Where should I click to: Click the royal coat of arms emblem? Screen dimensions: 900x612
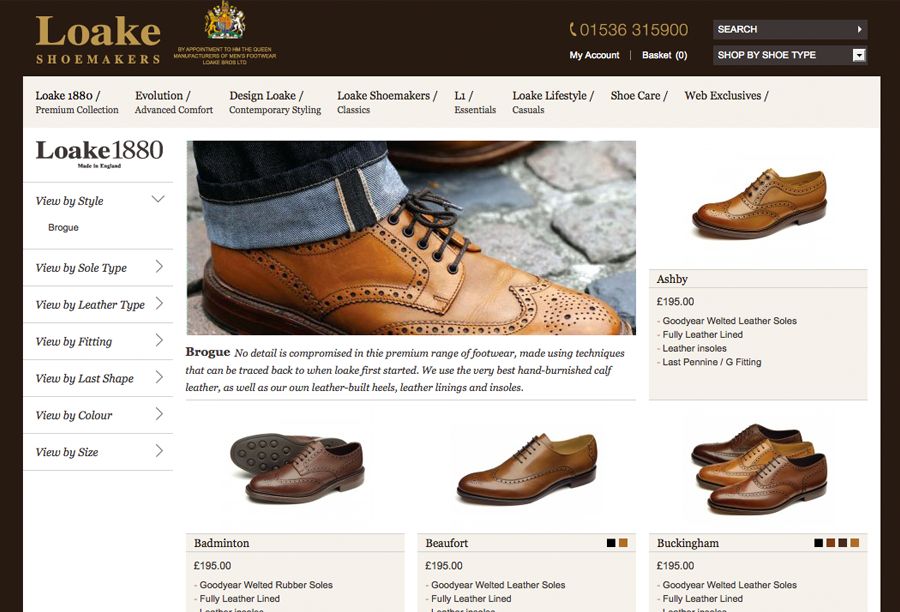(225, 20)
